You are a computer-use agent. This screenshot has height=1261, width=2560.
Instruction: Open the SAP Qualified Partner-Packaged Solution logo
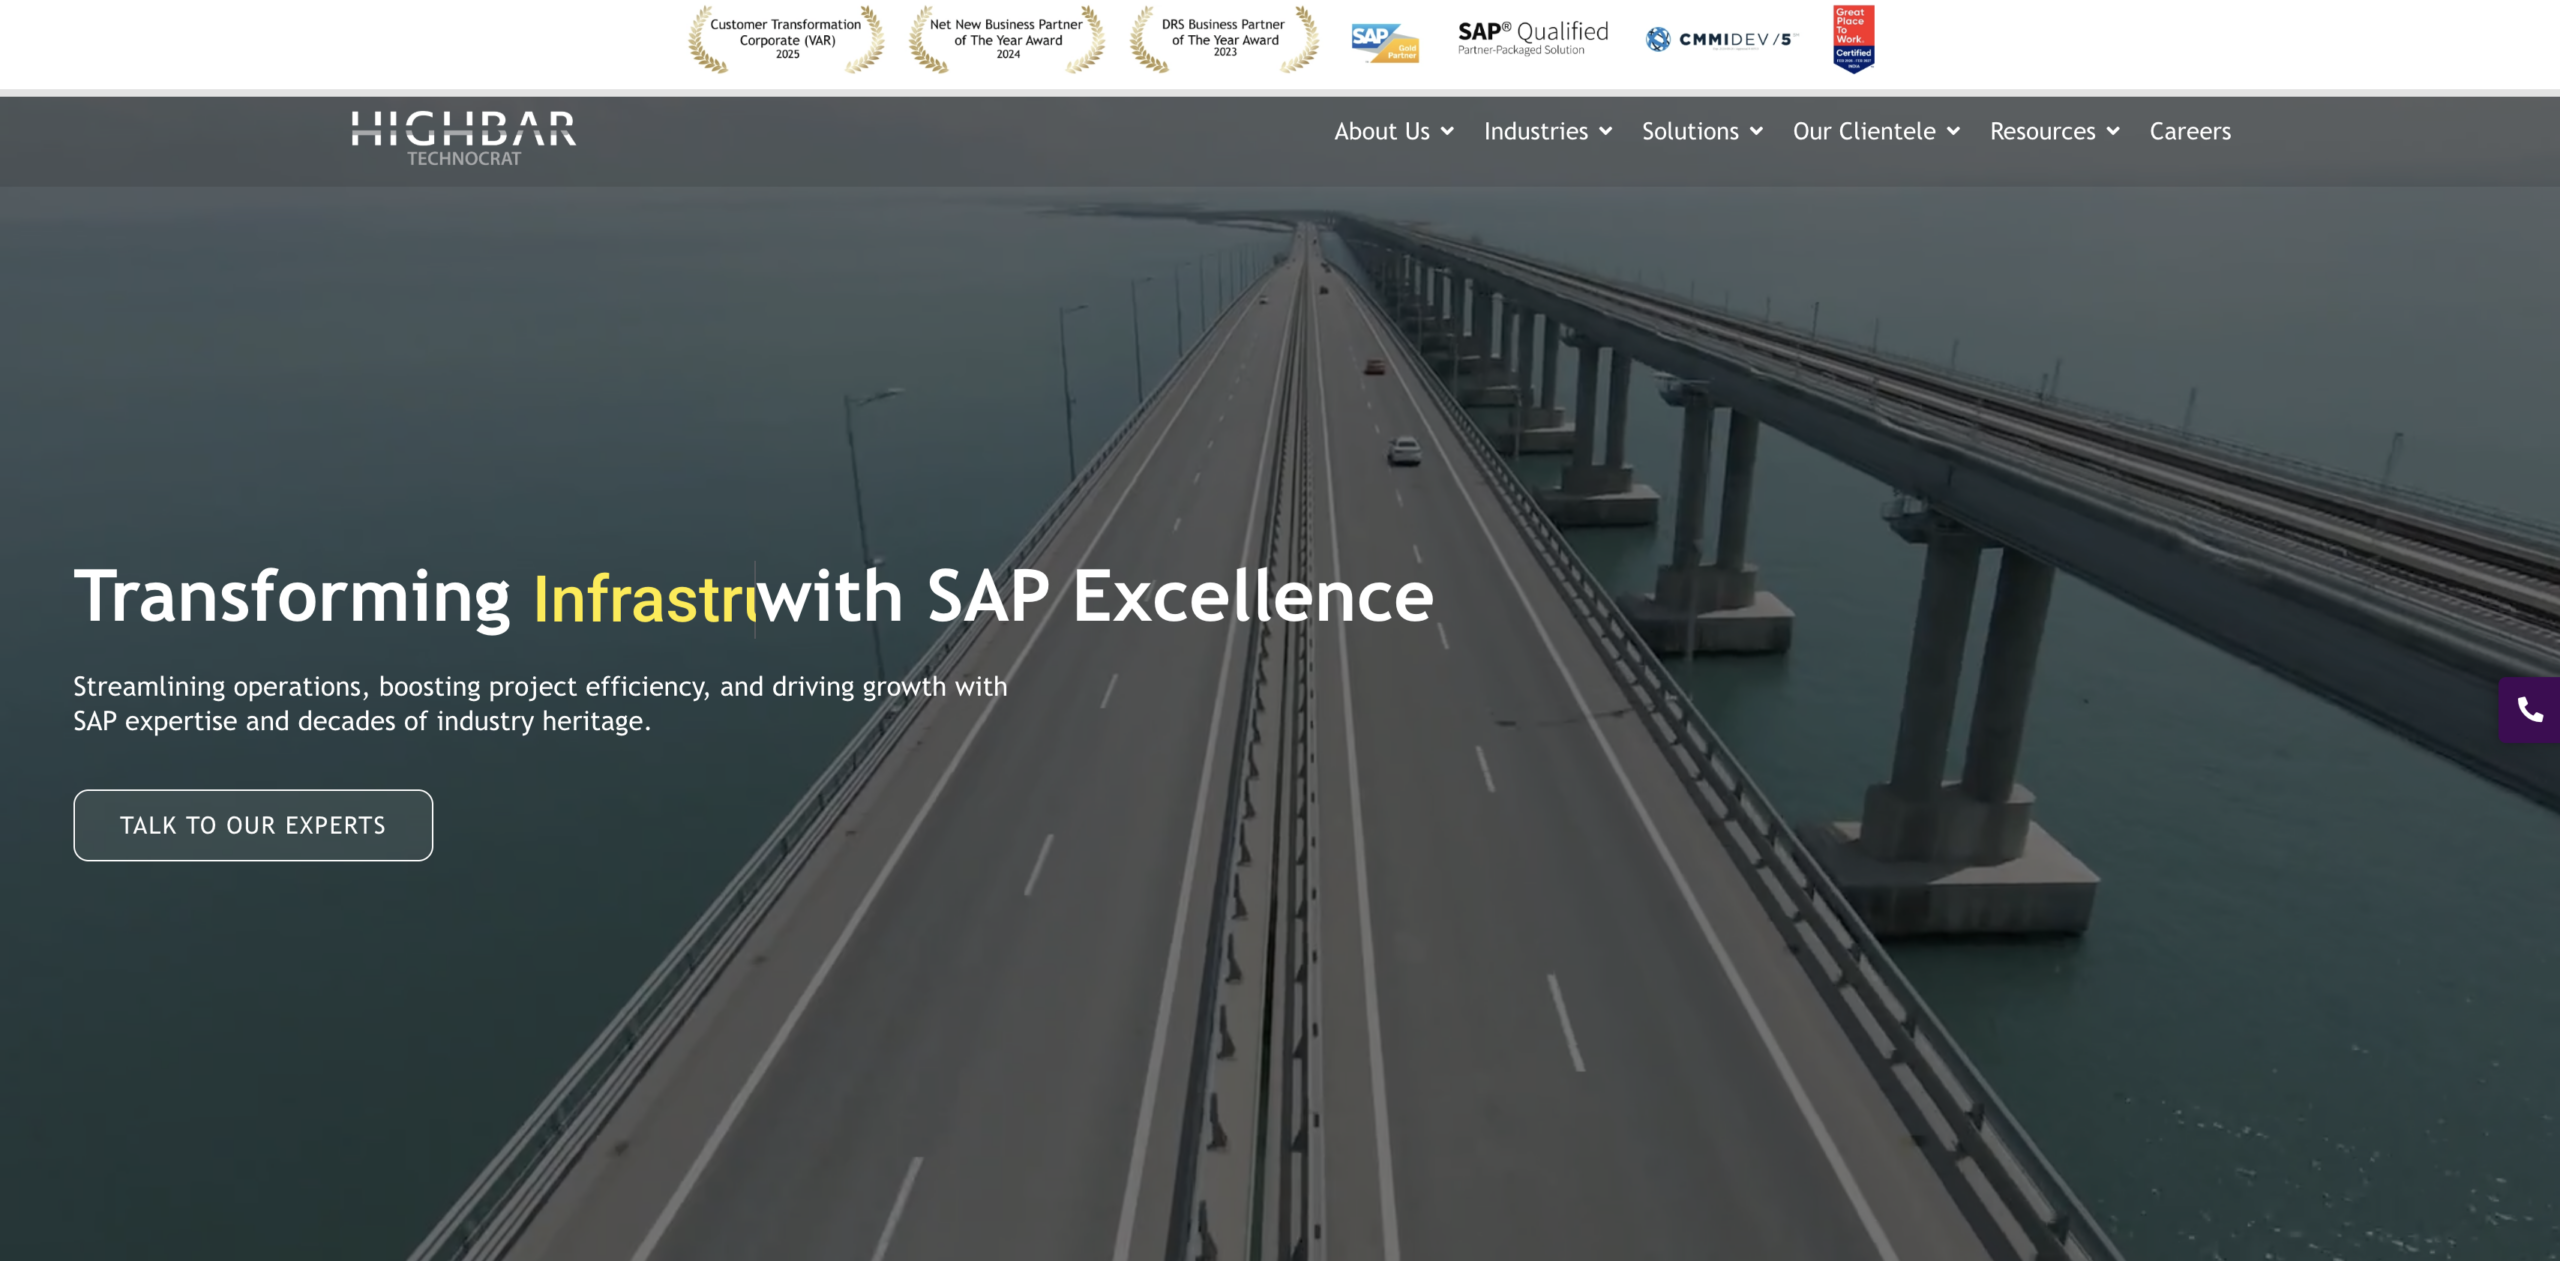(1533, 38)
